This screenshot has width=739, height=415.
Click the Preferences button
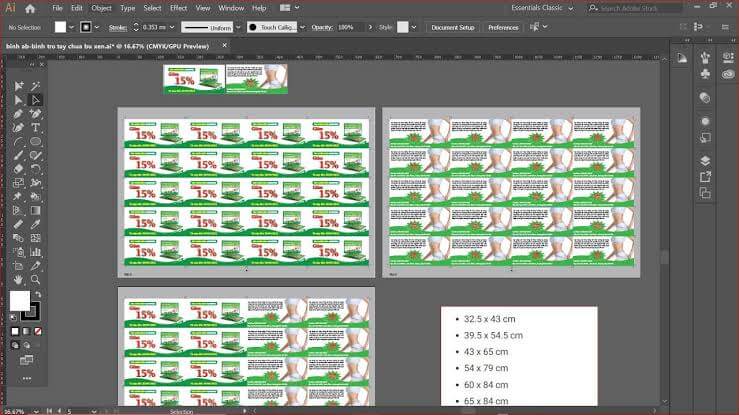point(503,27)
